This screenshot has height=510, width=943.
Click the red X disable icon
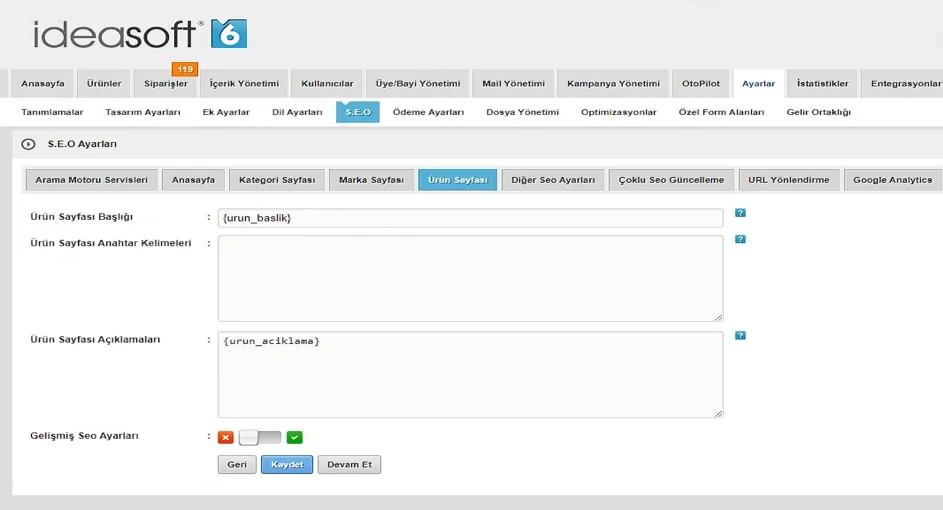click(226, 437)
